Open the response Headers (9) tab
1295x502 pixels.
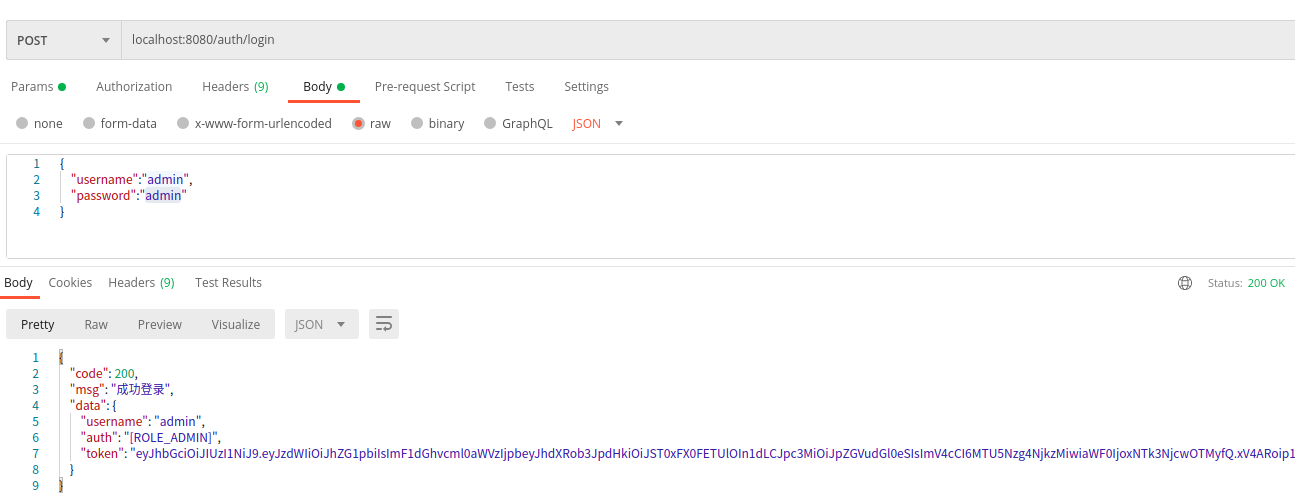click(x=141, y=283)
